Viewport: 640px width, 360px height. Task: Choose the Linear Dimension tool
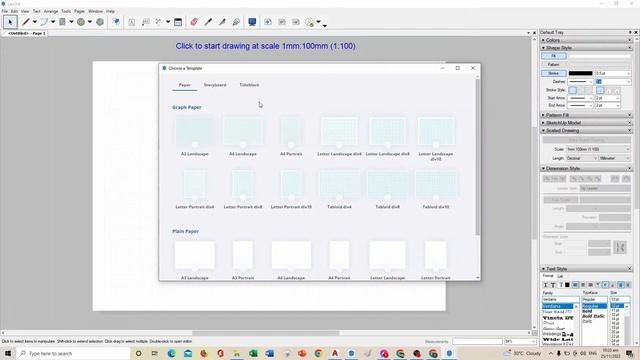coord(159,22)
